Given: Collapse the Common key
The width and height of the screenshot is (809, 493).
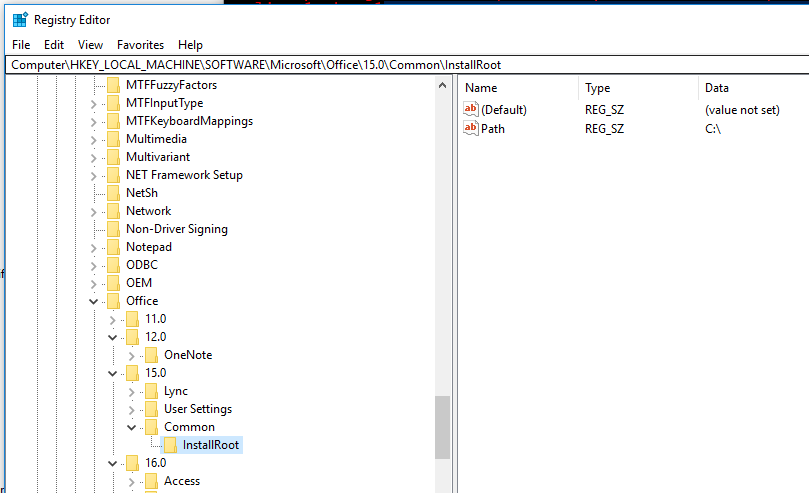Looking at the screenshot, I should pos(132,428).
